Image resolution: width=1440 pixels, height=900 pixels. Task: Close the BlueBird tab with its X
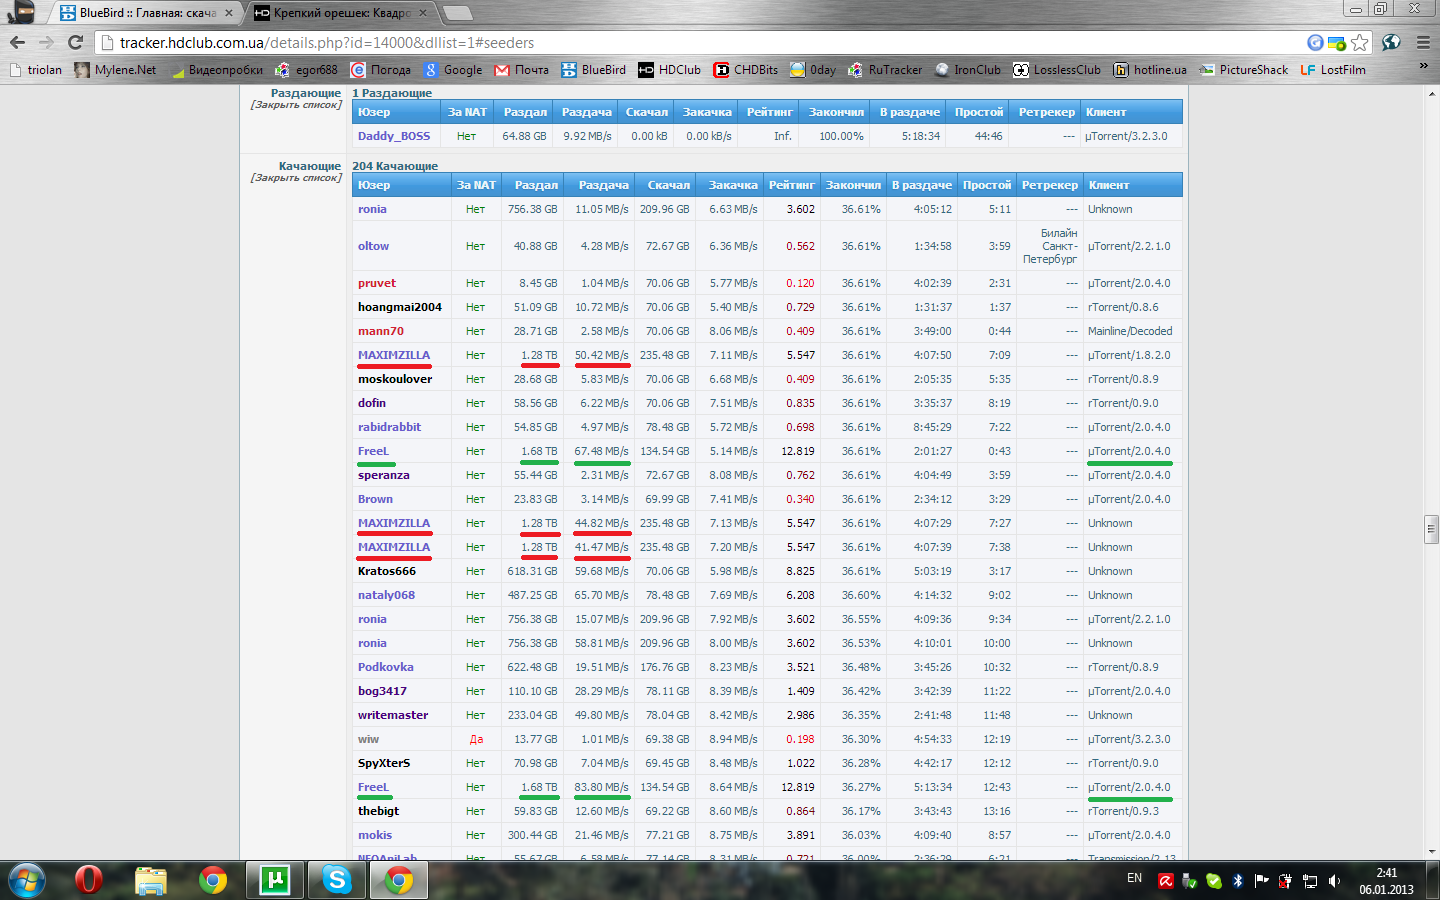tap(229, 13)
